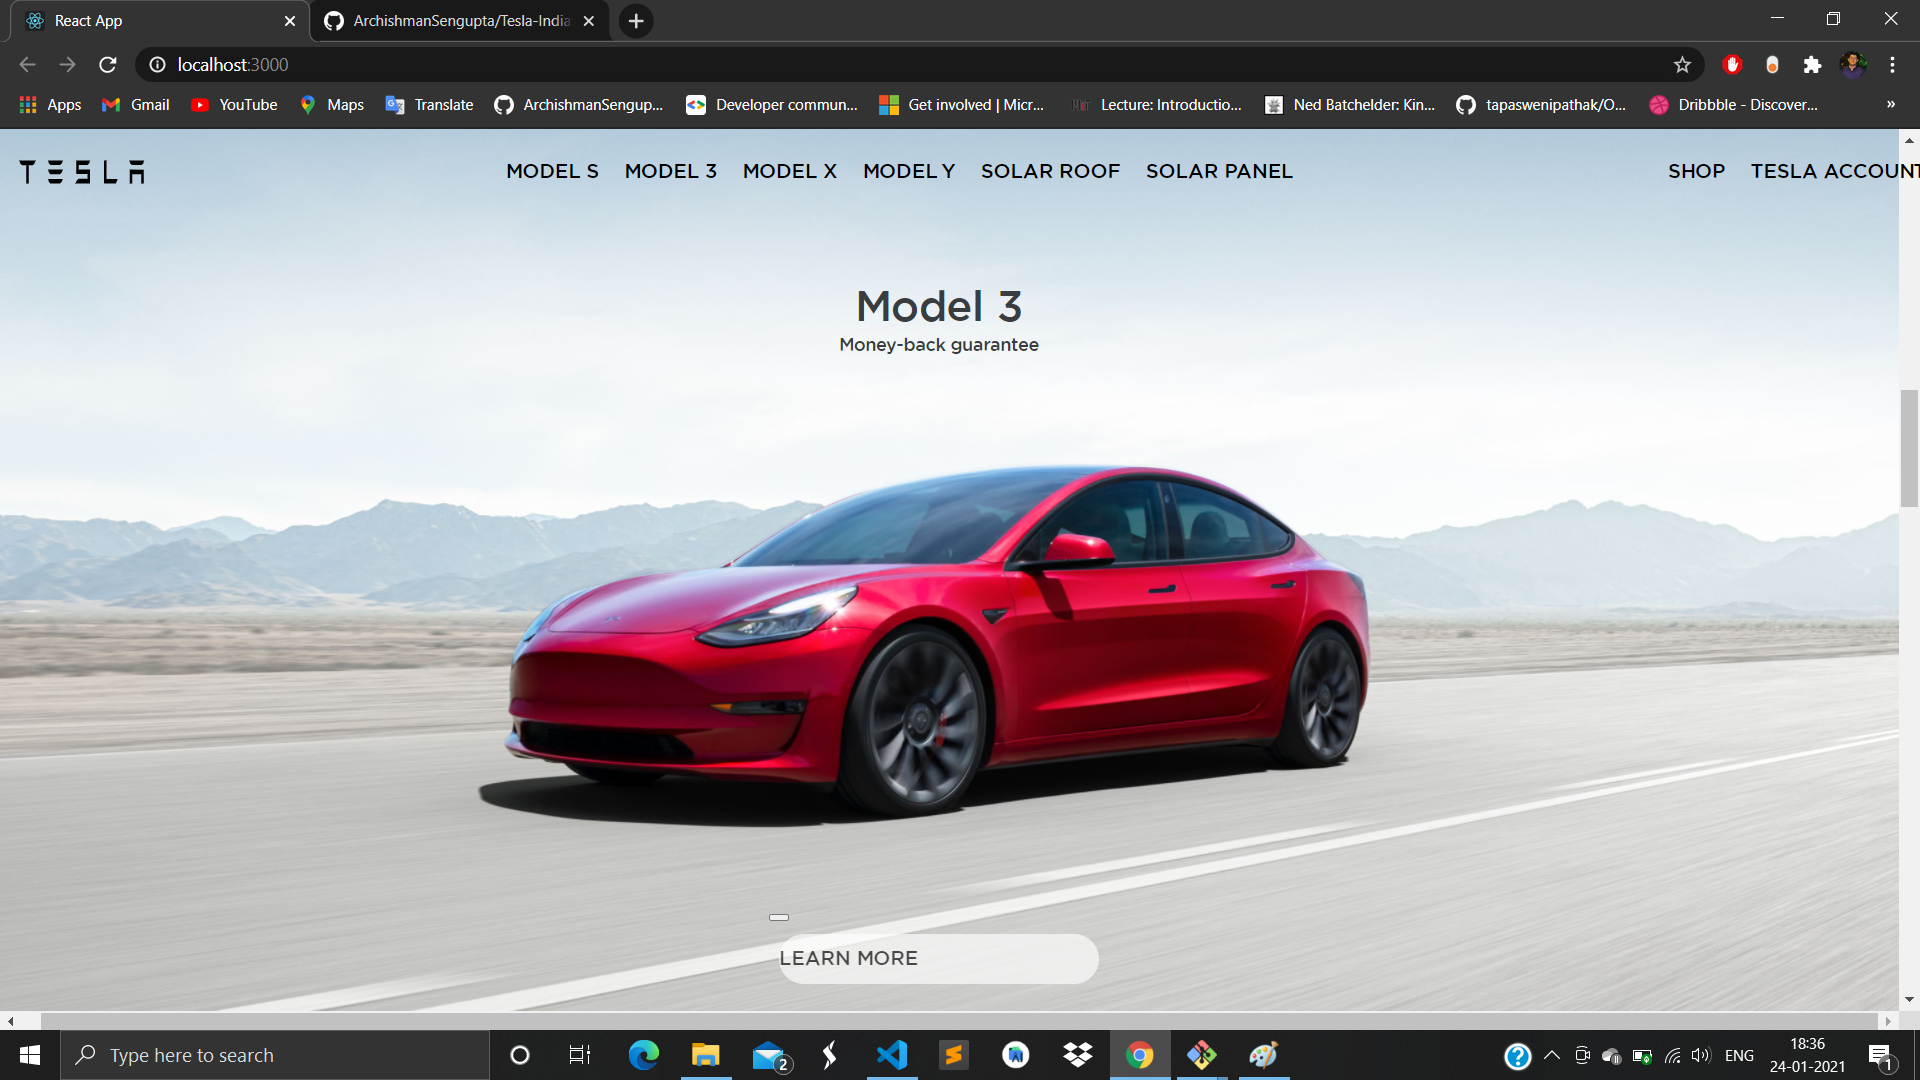Open Sublime Text from taskbar
This screenshot has width=1920, height=1080.
[953, 1055]
